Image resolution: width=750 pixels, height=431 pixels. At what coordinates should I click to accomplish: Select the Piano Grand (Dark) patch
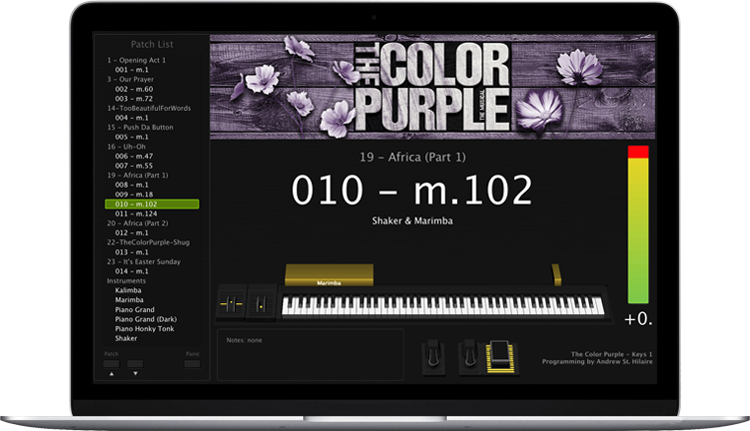point(146,319)
